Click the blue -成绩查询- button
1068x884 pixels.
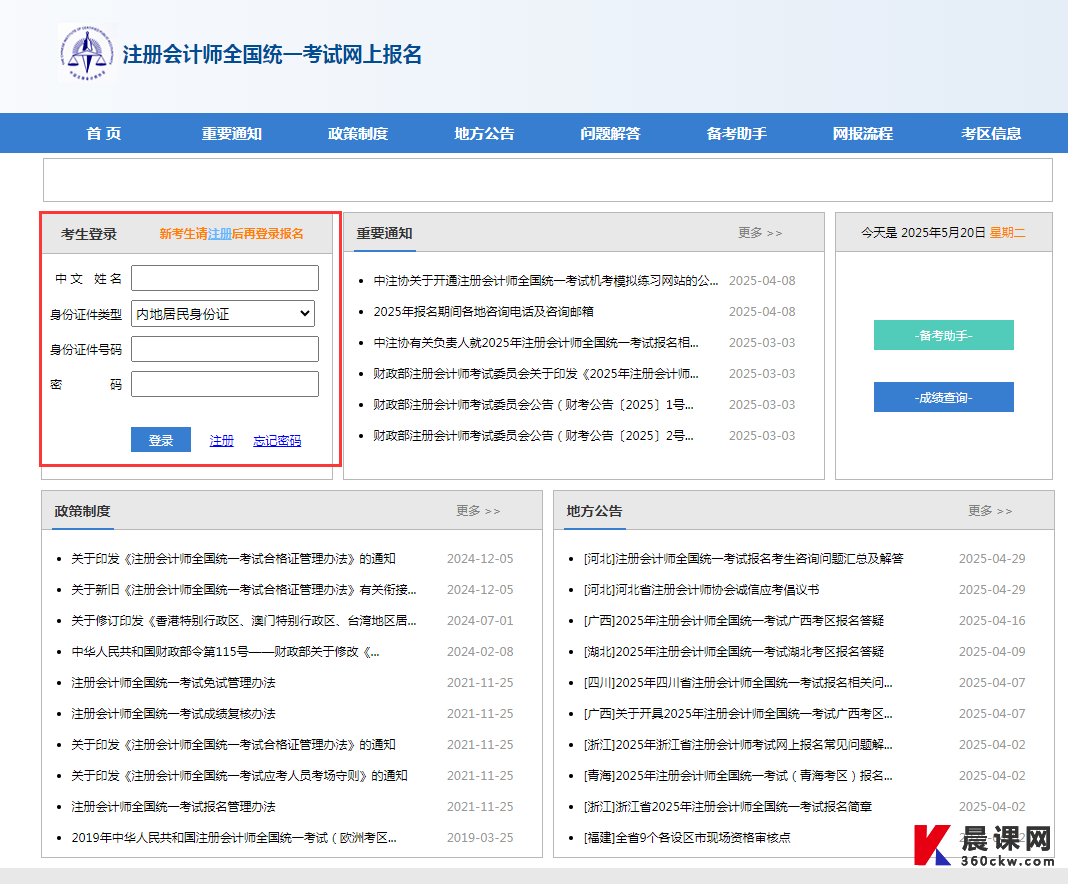click(943, 397)
